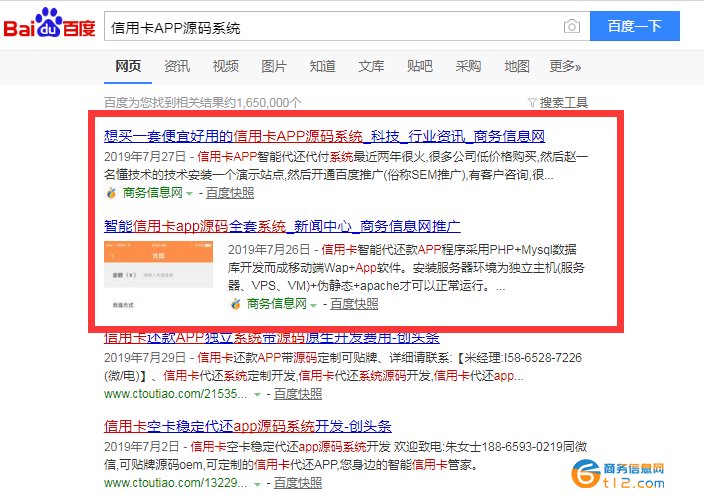
Task: Click site favicon of second result
Action: (235, 304)
